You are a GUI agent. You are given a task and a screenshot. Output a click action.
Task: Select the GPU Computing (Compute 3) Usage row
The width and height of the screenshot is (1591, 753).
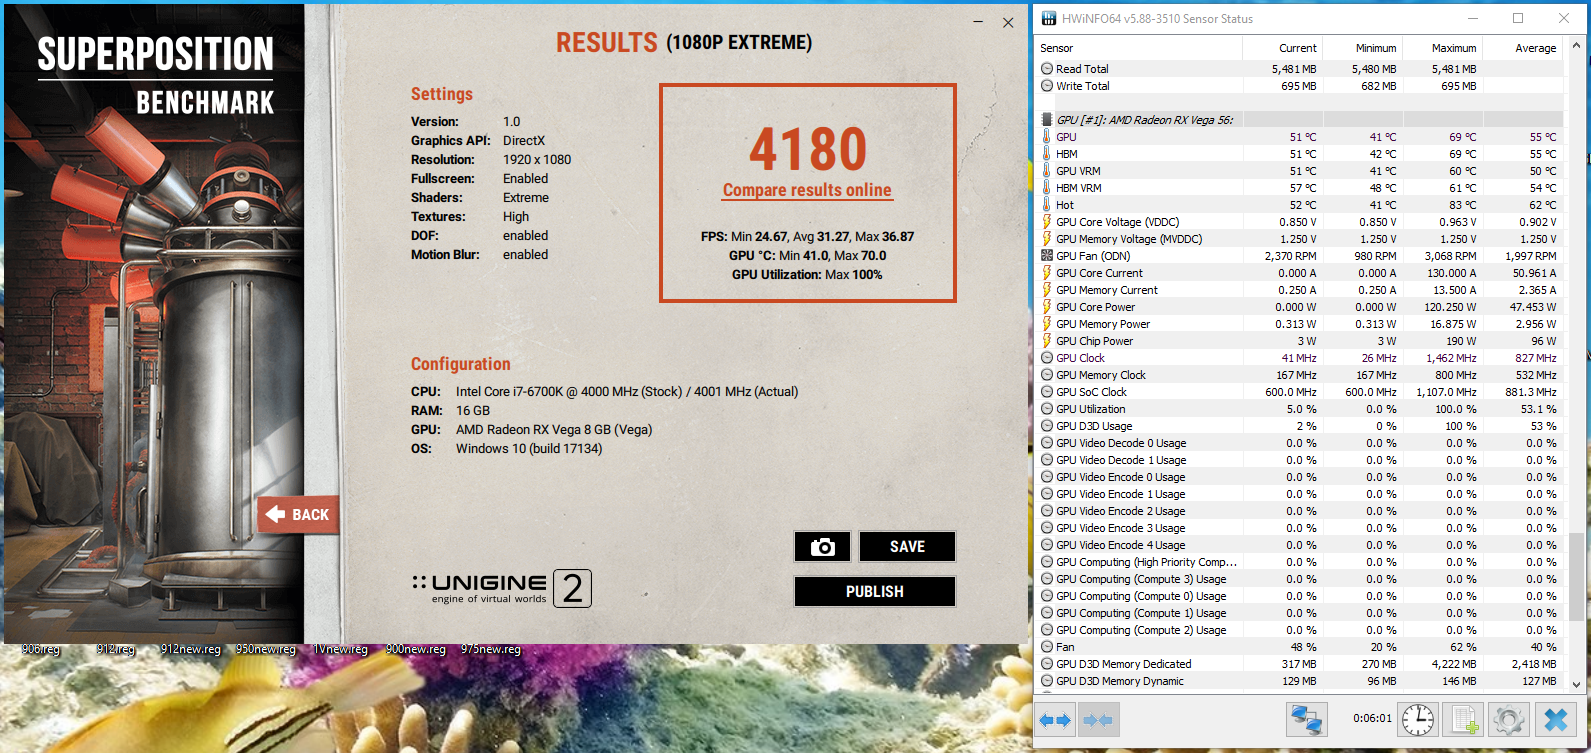pyautogui.click(x=1299, y=579)
